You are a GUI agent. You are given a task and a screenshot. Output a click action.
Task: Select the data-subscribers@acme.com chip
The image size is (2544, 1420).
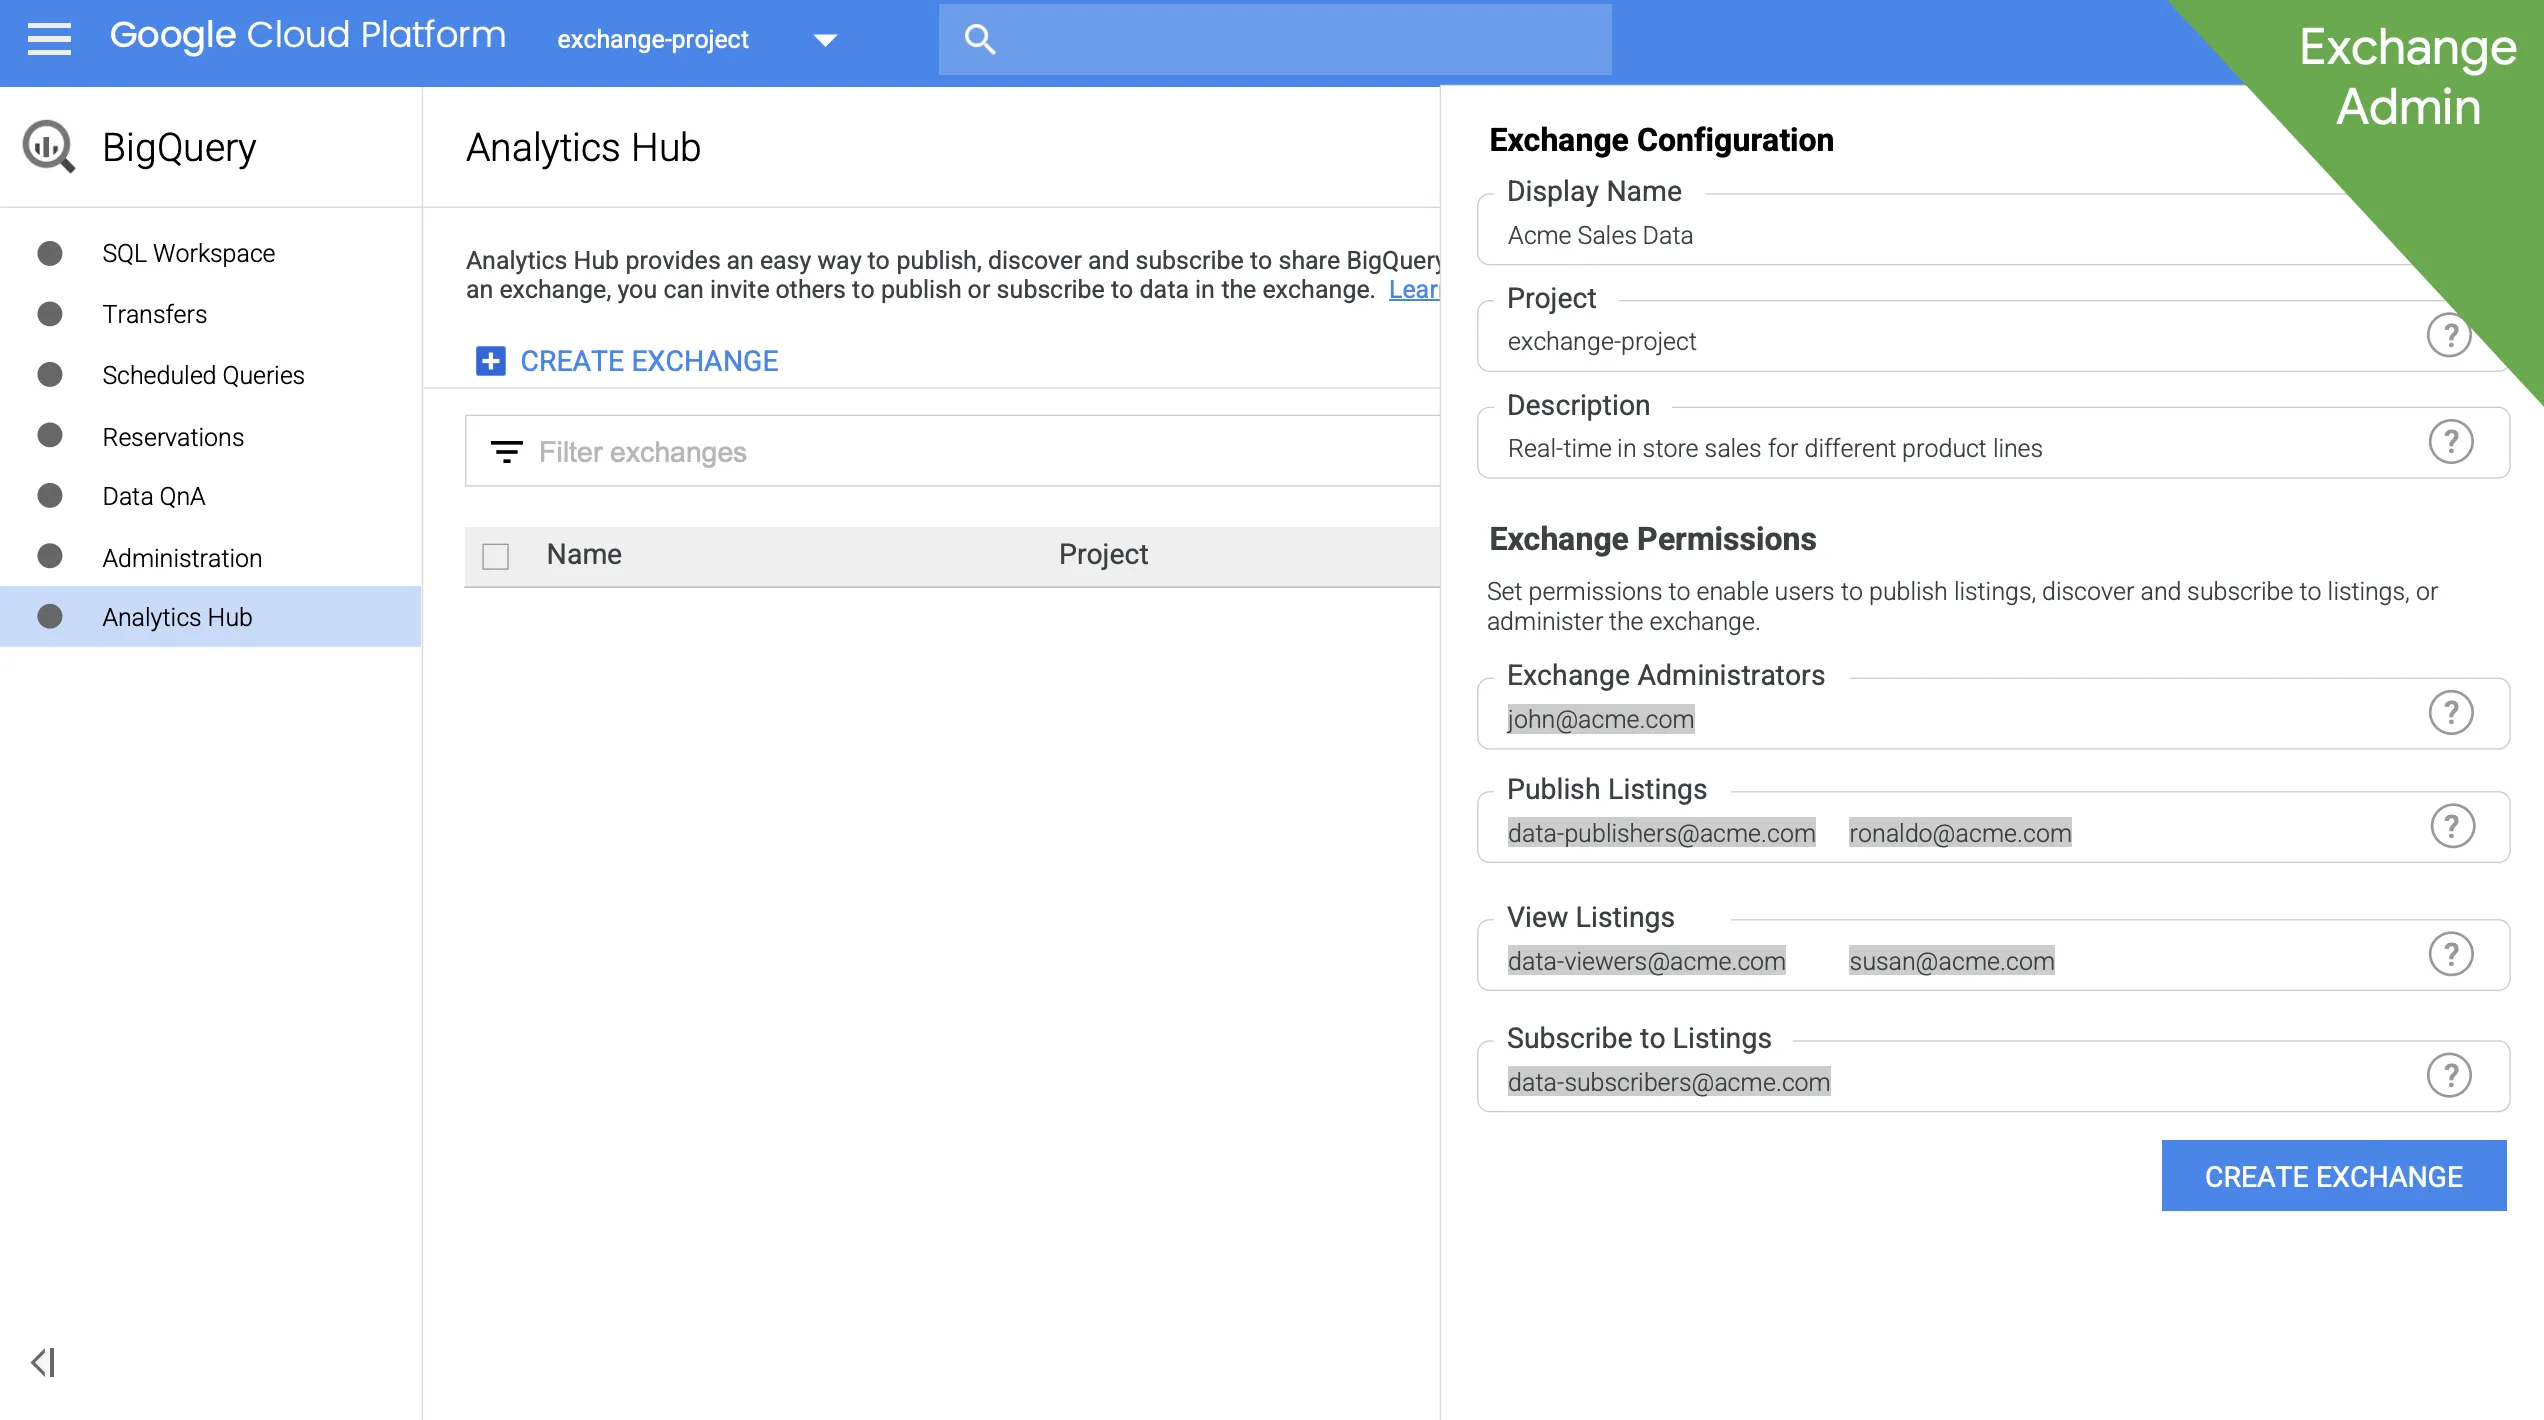coord(1669,1082)
